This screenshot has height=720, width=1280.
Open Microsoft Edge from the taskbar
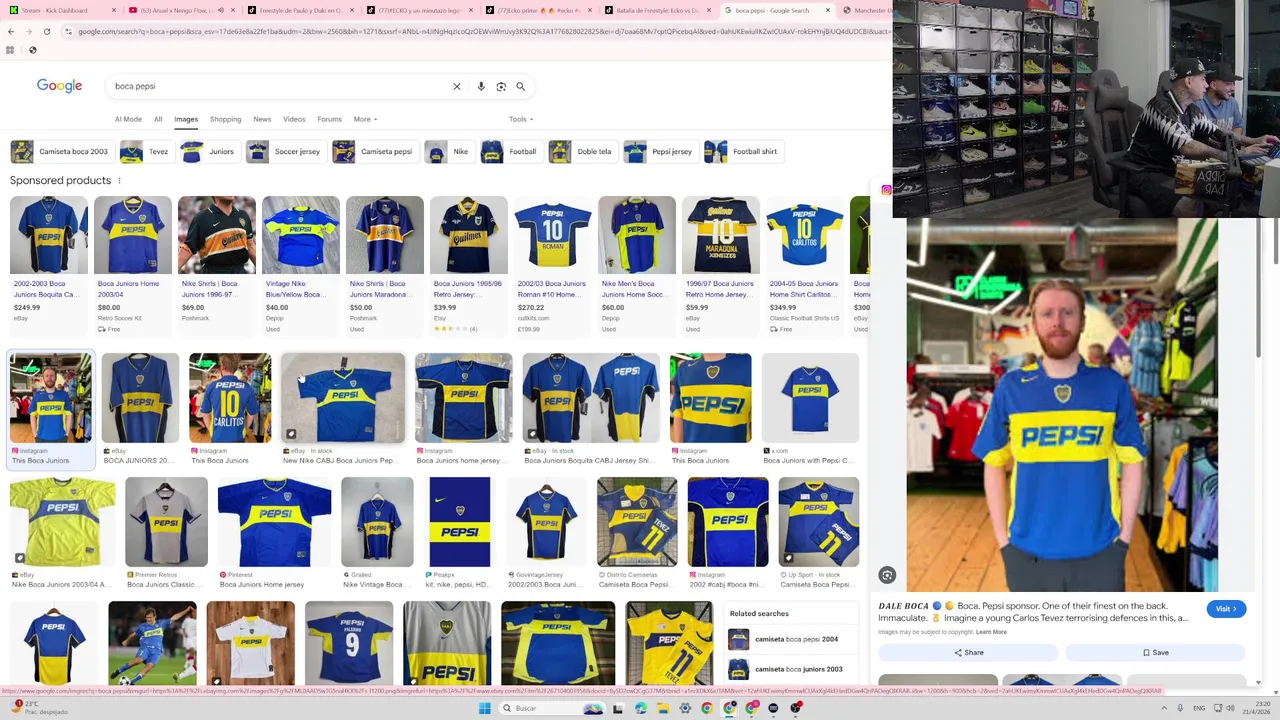640,708
